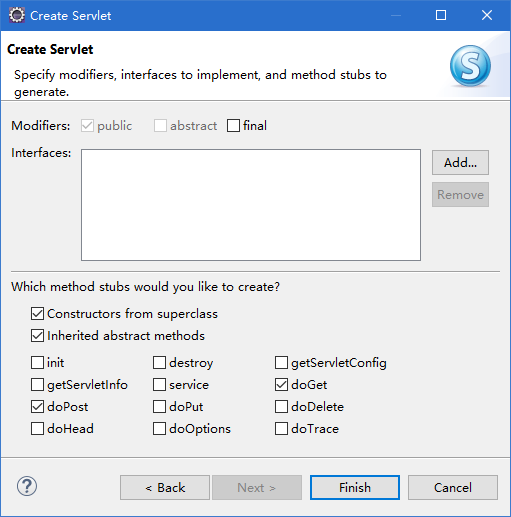
Task: Tick the getServletConfig checkbox
Action: tap(281, 363)
